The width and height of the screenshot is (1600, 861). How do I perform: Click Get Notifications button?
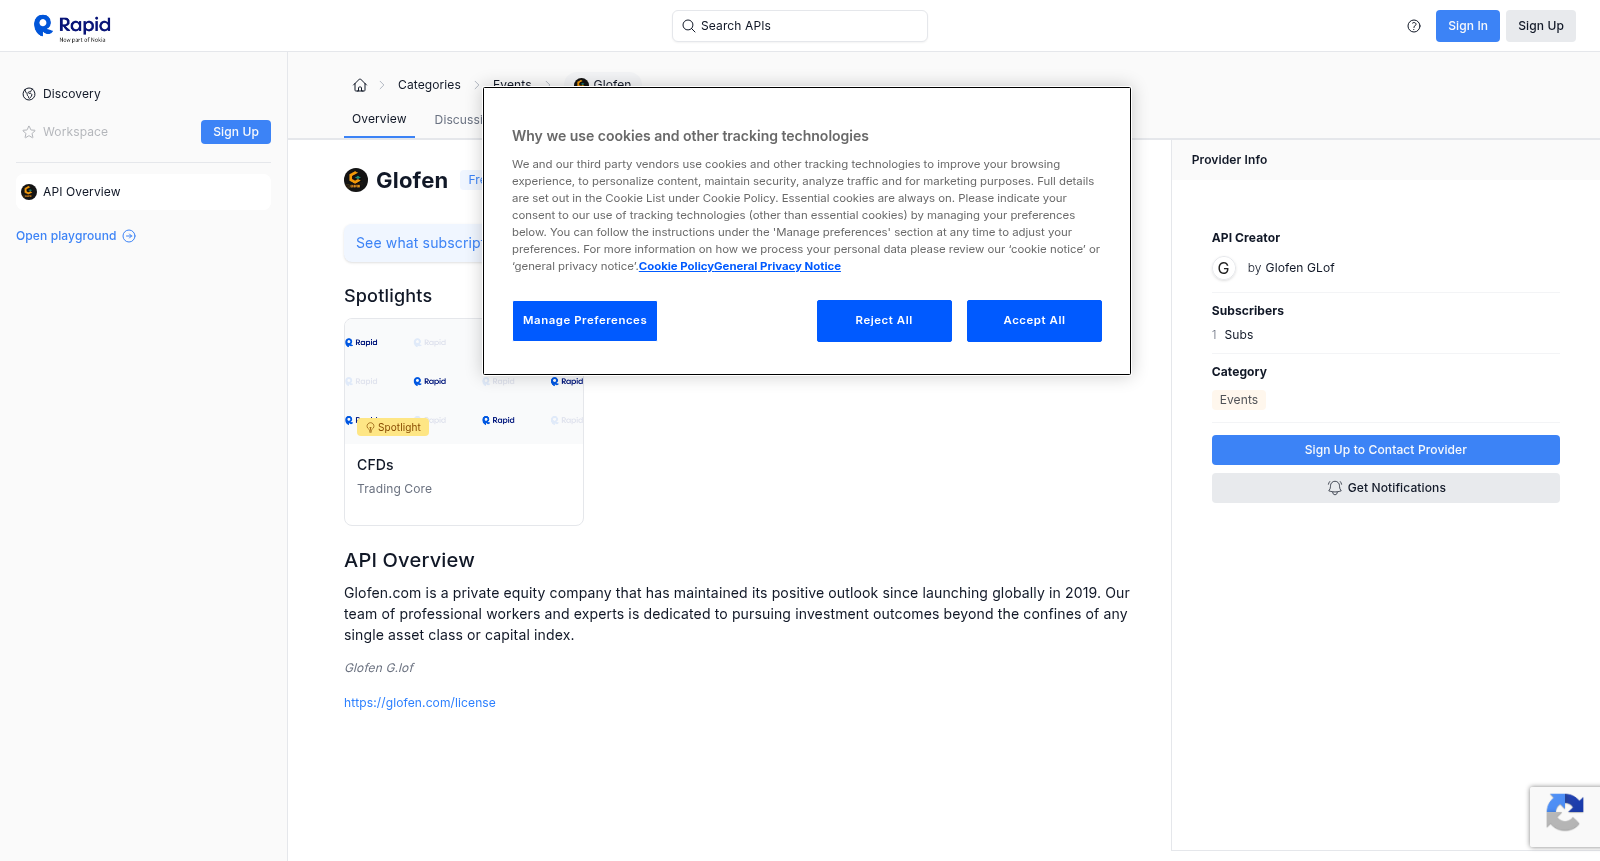1386,488
